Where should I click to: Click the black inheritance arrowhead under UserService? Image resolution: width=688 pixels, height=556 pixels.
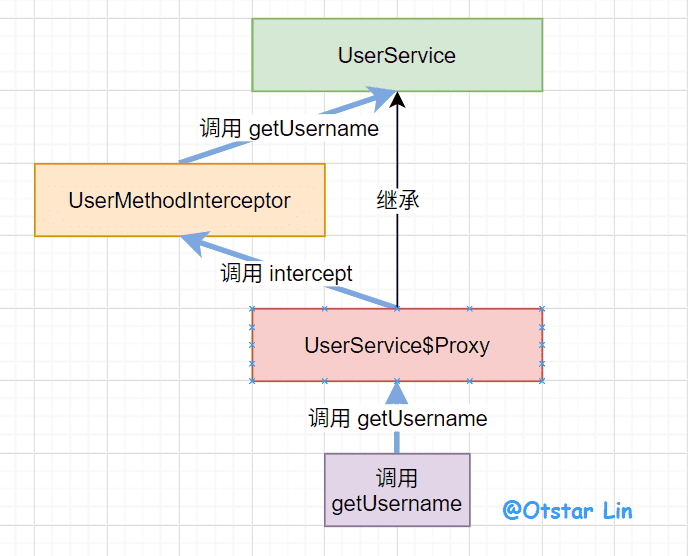click(x=397, y=99)
